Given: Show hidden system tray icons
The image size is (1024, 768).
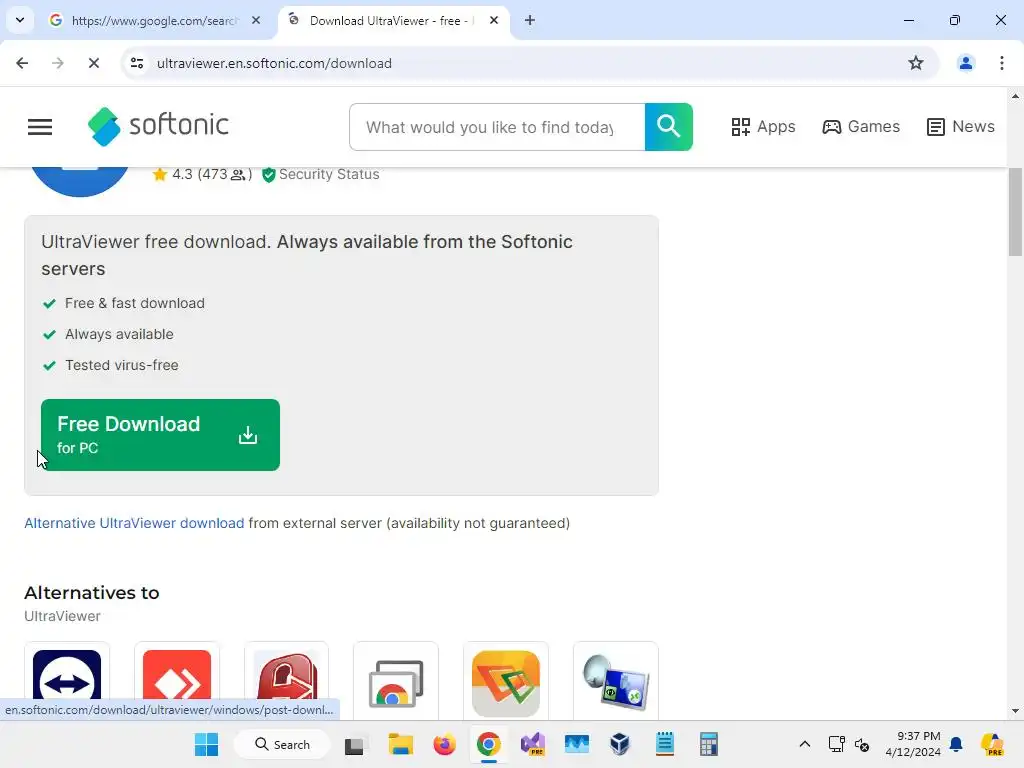Looking at the screenshot, I should pos(805,744).
